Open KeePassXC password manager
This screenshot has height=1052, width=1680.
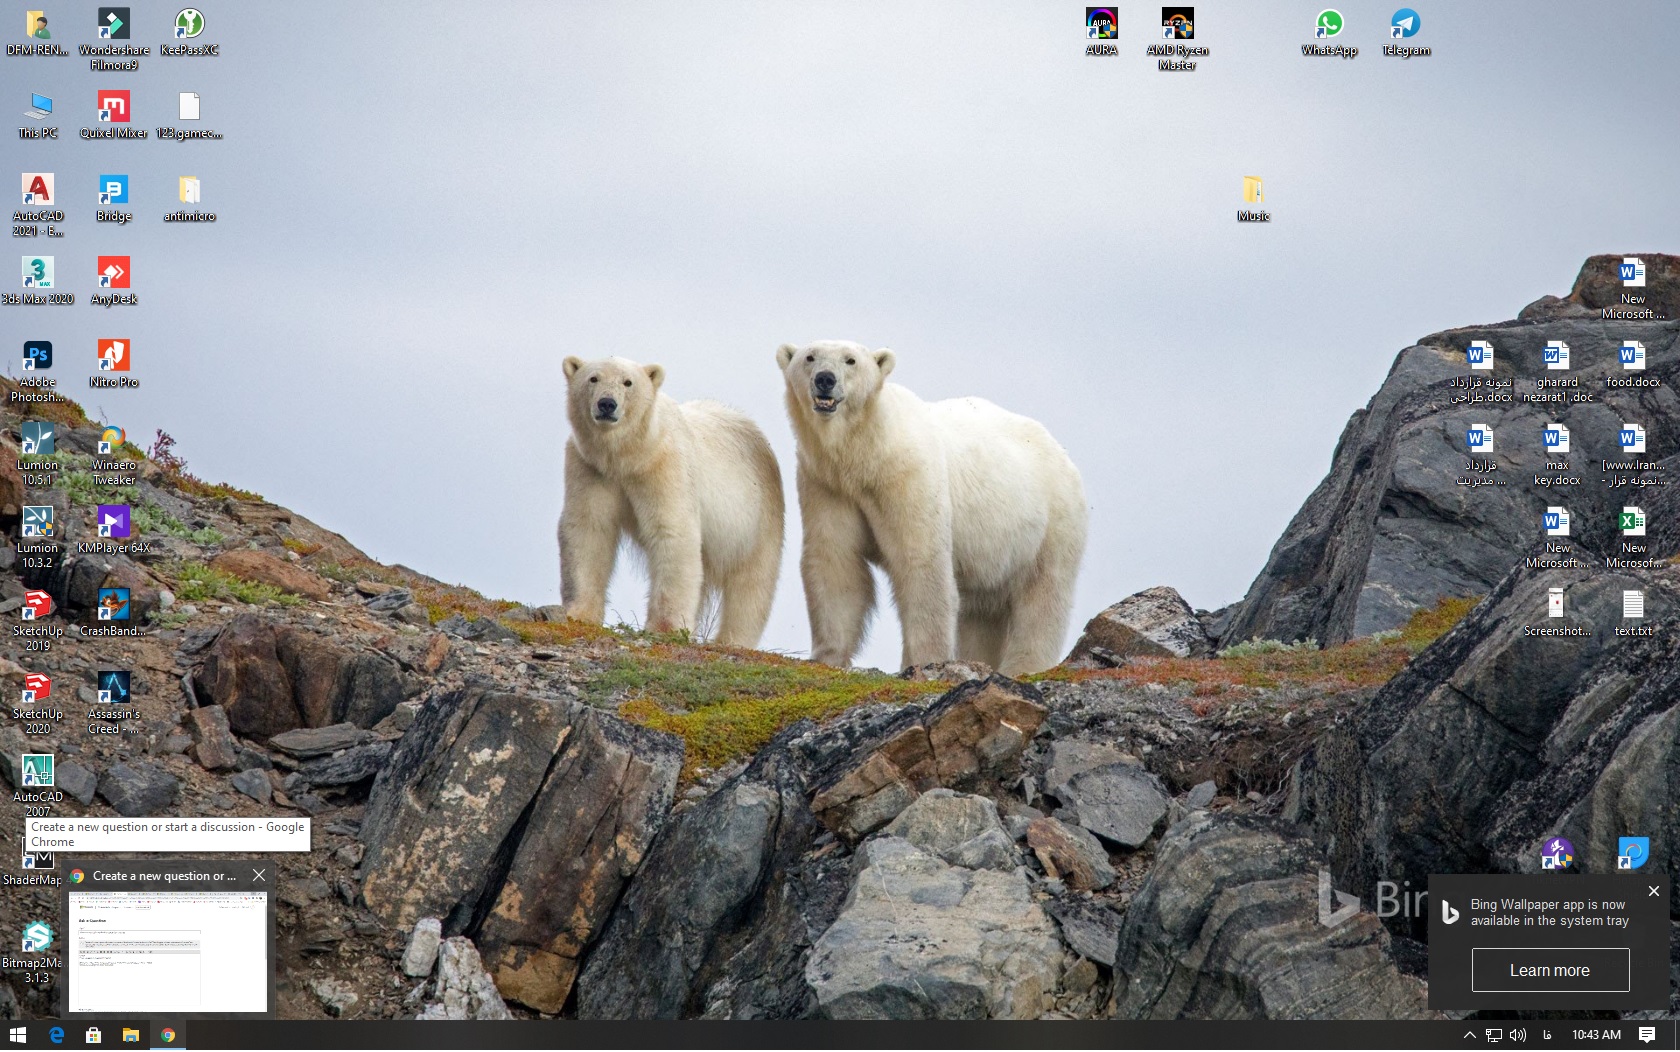(189, 22)
